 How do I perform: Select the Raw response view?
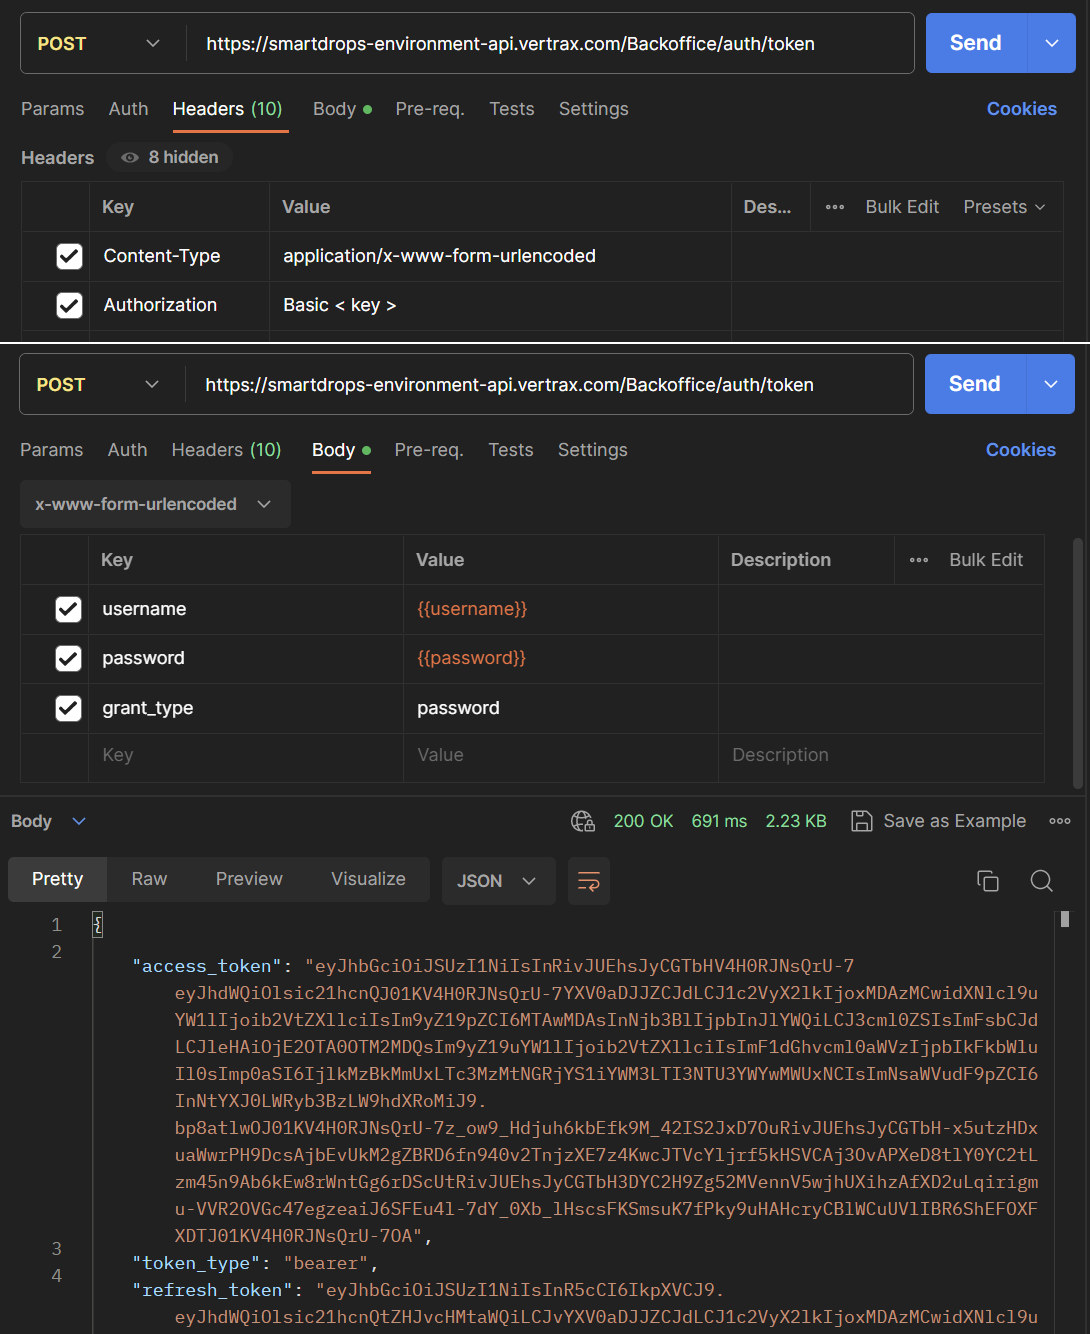[x=149, y=879]
